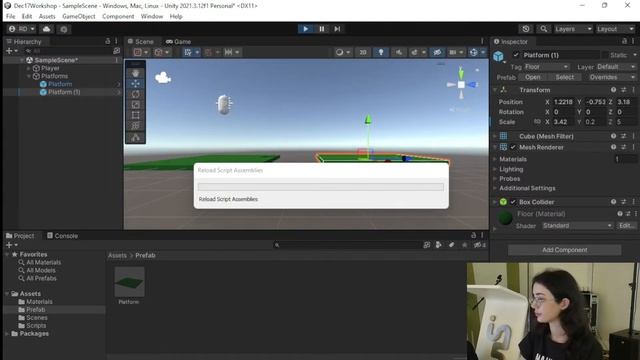Open the Platform prefab thumbnail
Screen dimensions: 640x360
[x=129, y=282]
